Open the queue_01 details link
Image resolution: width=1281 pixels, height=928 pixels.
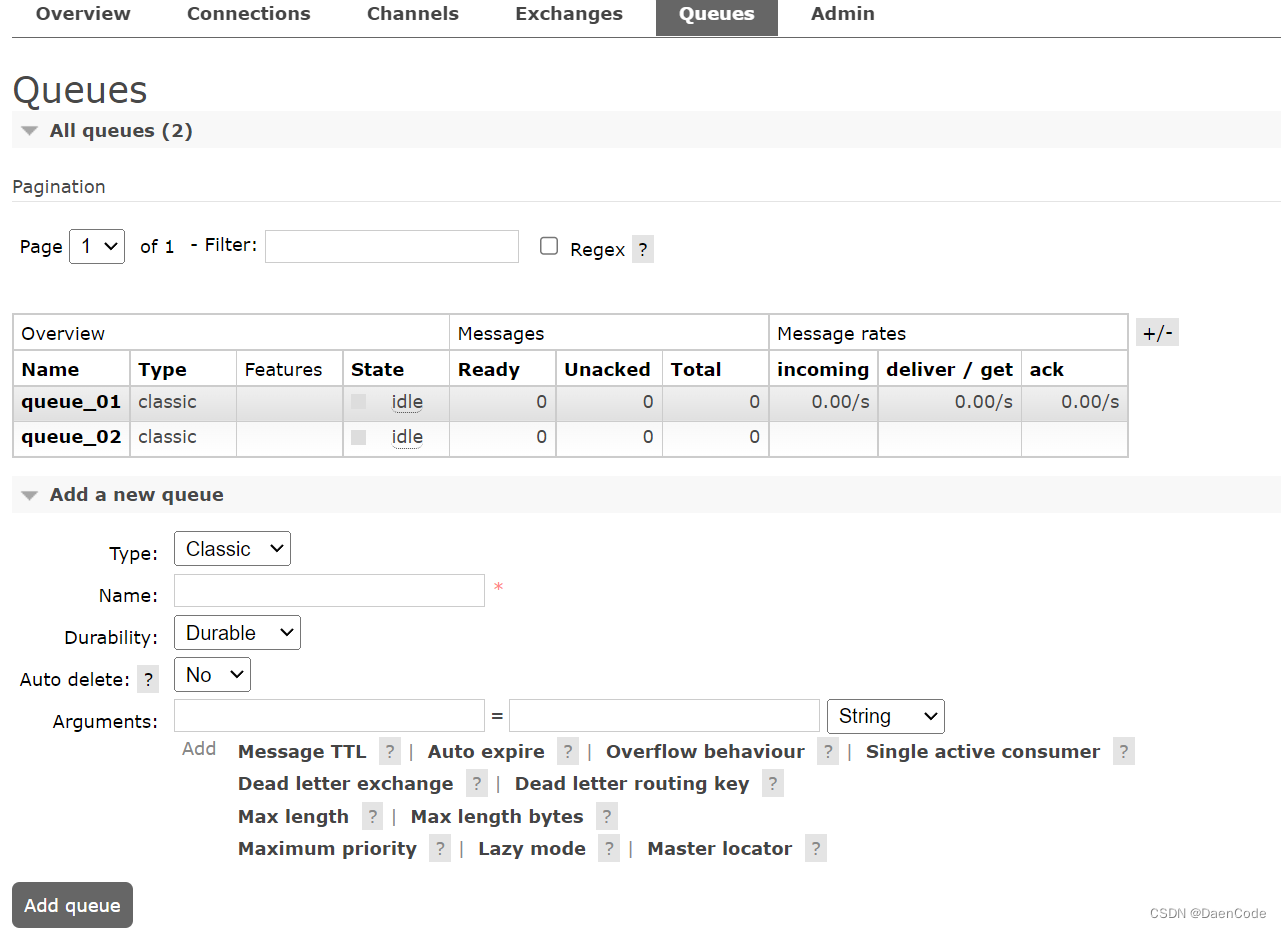pyautogui.click(x=70, y=402)
